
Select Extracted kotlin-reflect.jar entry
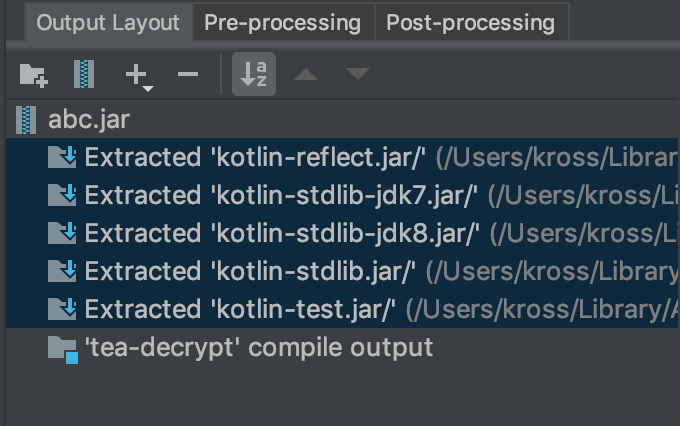256,157
